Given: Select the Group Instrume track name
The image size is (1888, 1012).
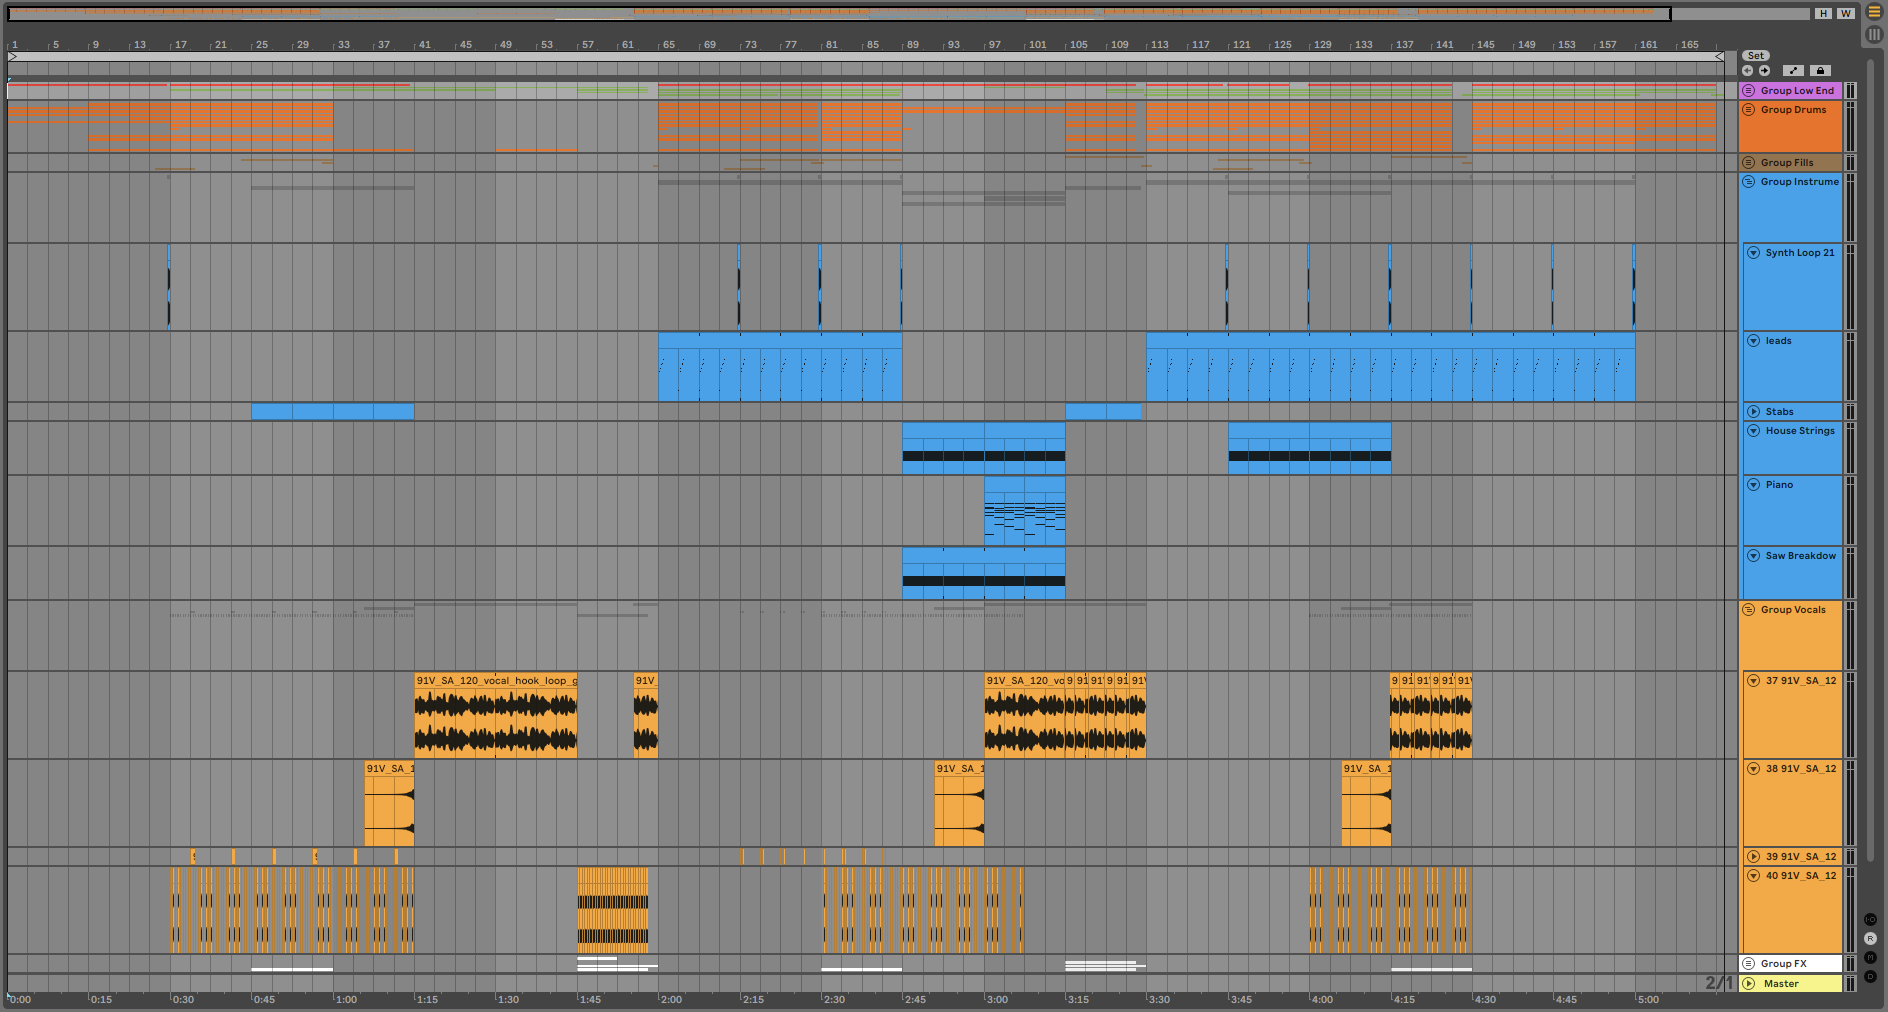Looking at the screenshot, I should pyautogui.click(x=1800, y=182).
